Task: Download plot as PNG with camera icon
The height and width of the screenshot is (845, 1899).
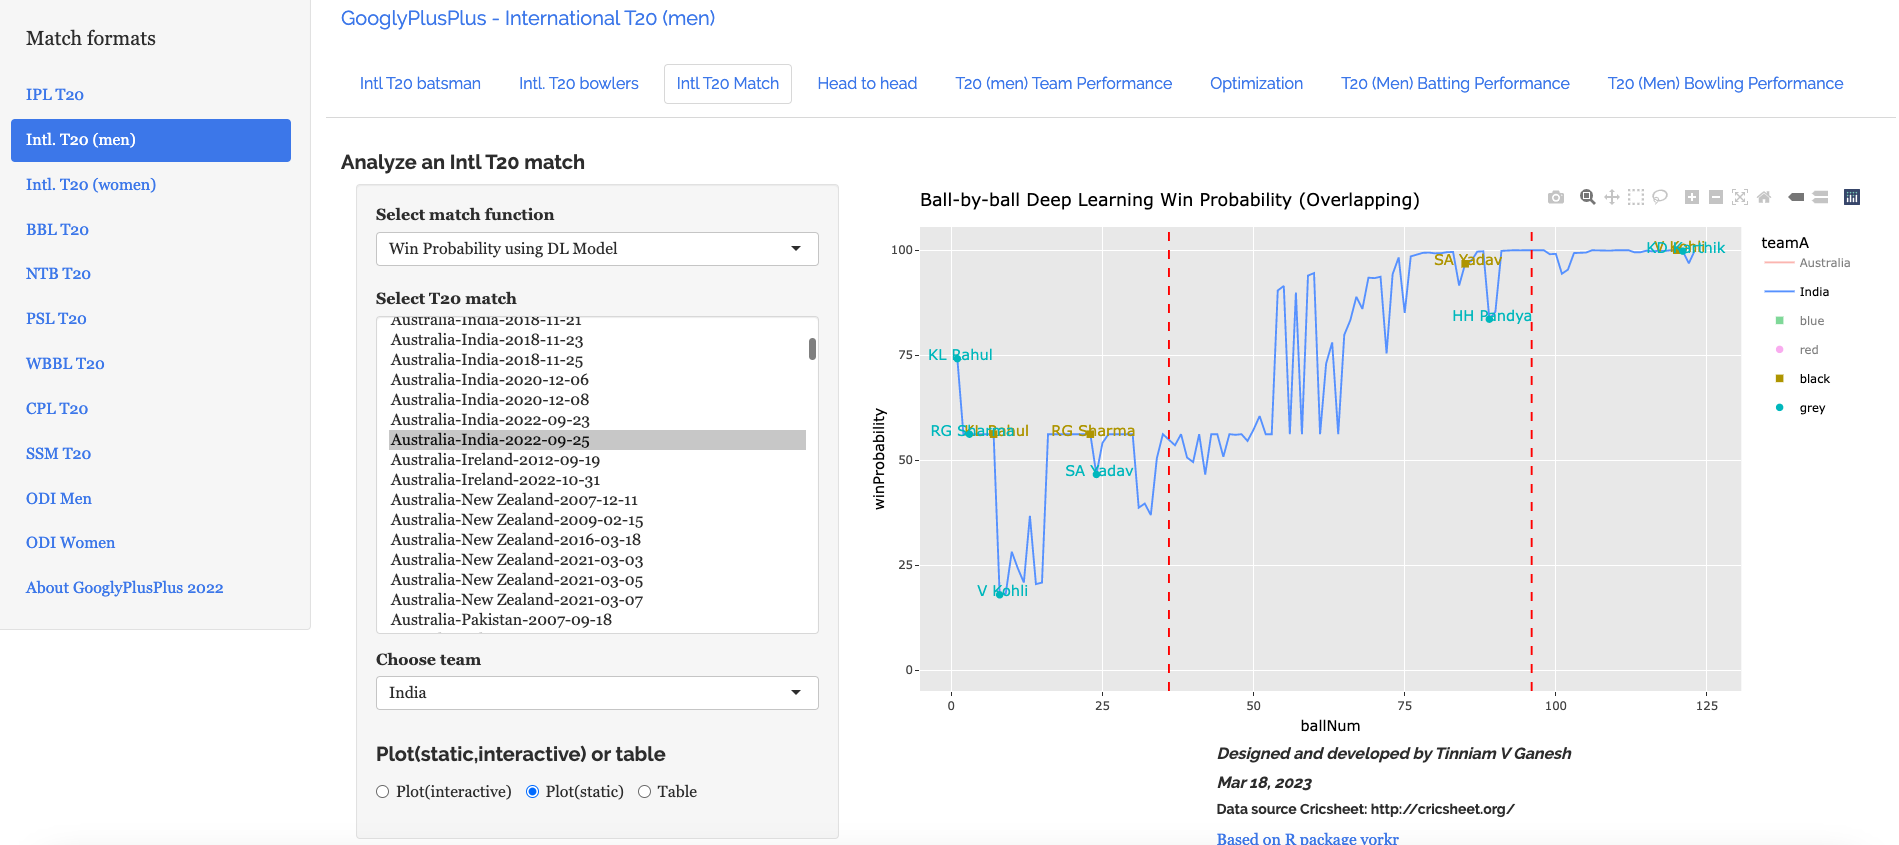Action: click(x=1555, y=197)
